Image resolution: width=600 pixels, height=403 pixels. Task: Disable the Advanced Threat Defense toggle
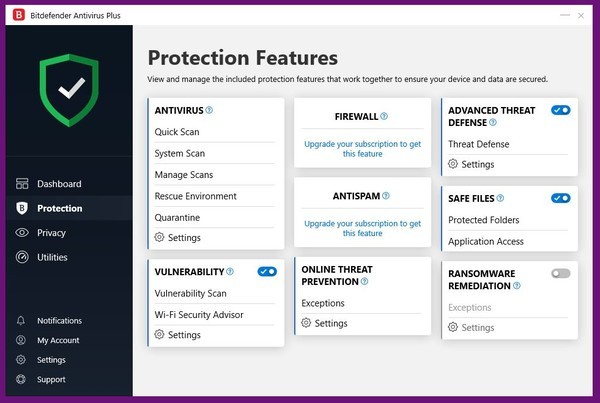(561, 110)
